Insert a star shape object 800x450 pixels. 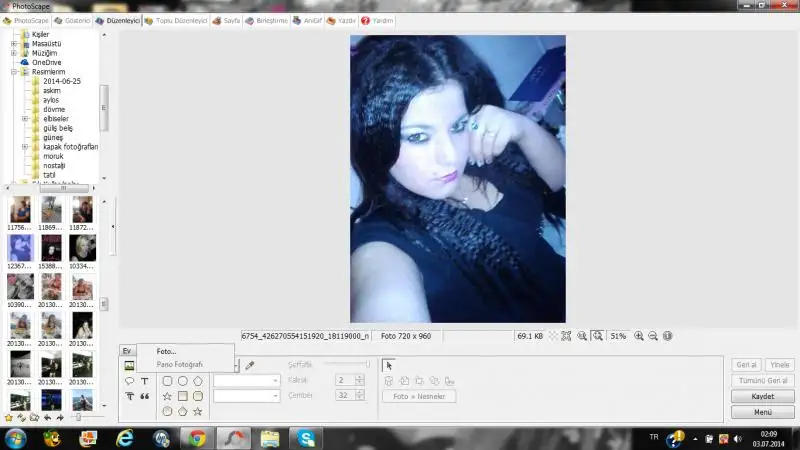pos(167,396)
